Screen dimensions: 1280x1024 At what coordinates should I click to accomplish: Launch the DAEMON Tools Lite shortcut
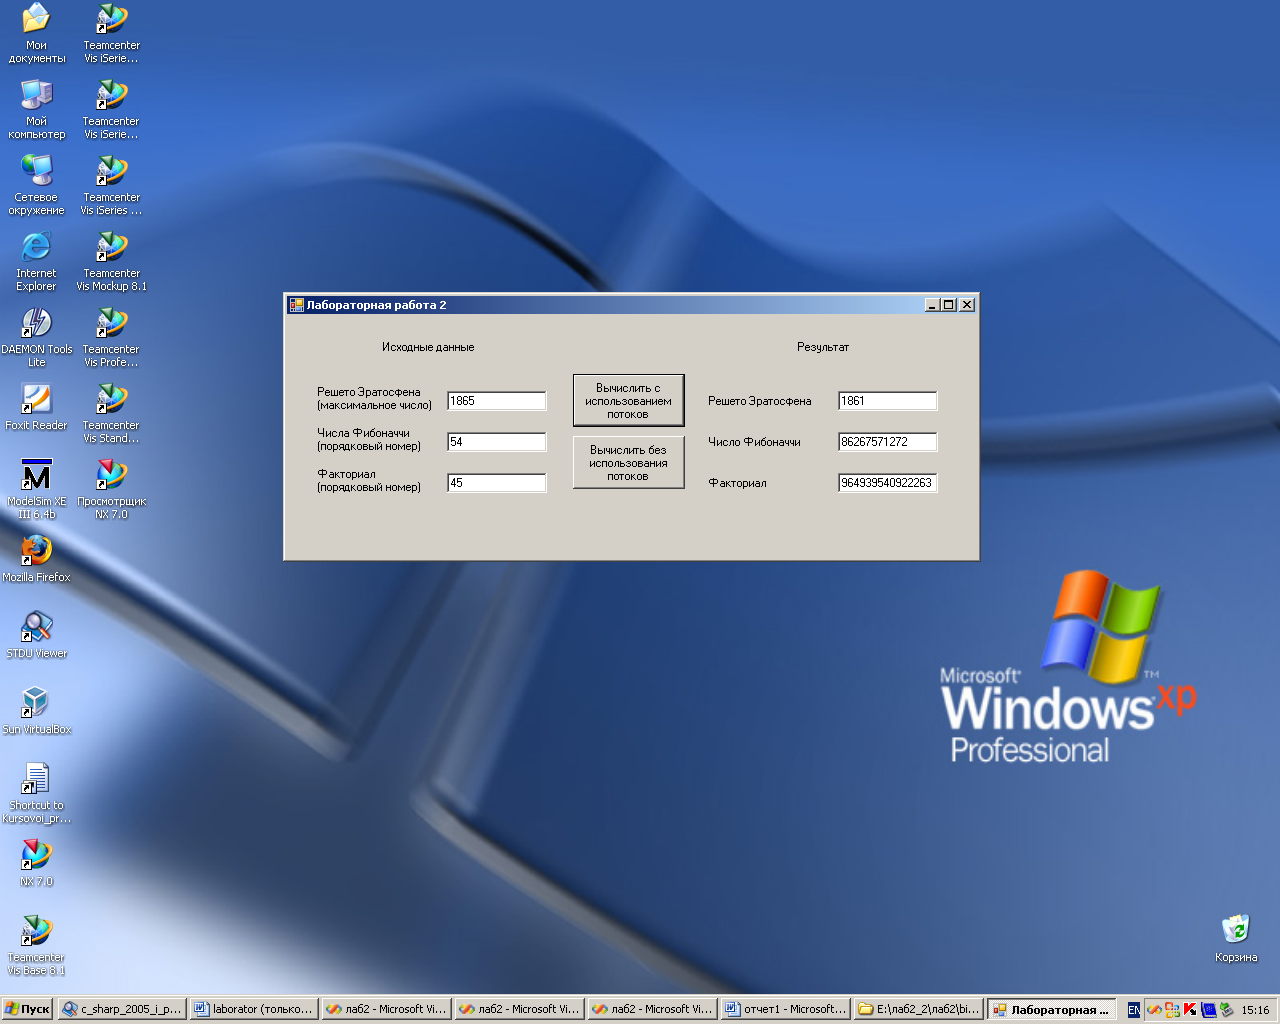[36, 336]
